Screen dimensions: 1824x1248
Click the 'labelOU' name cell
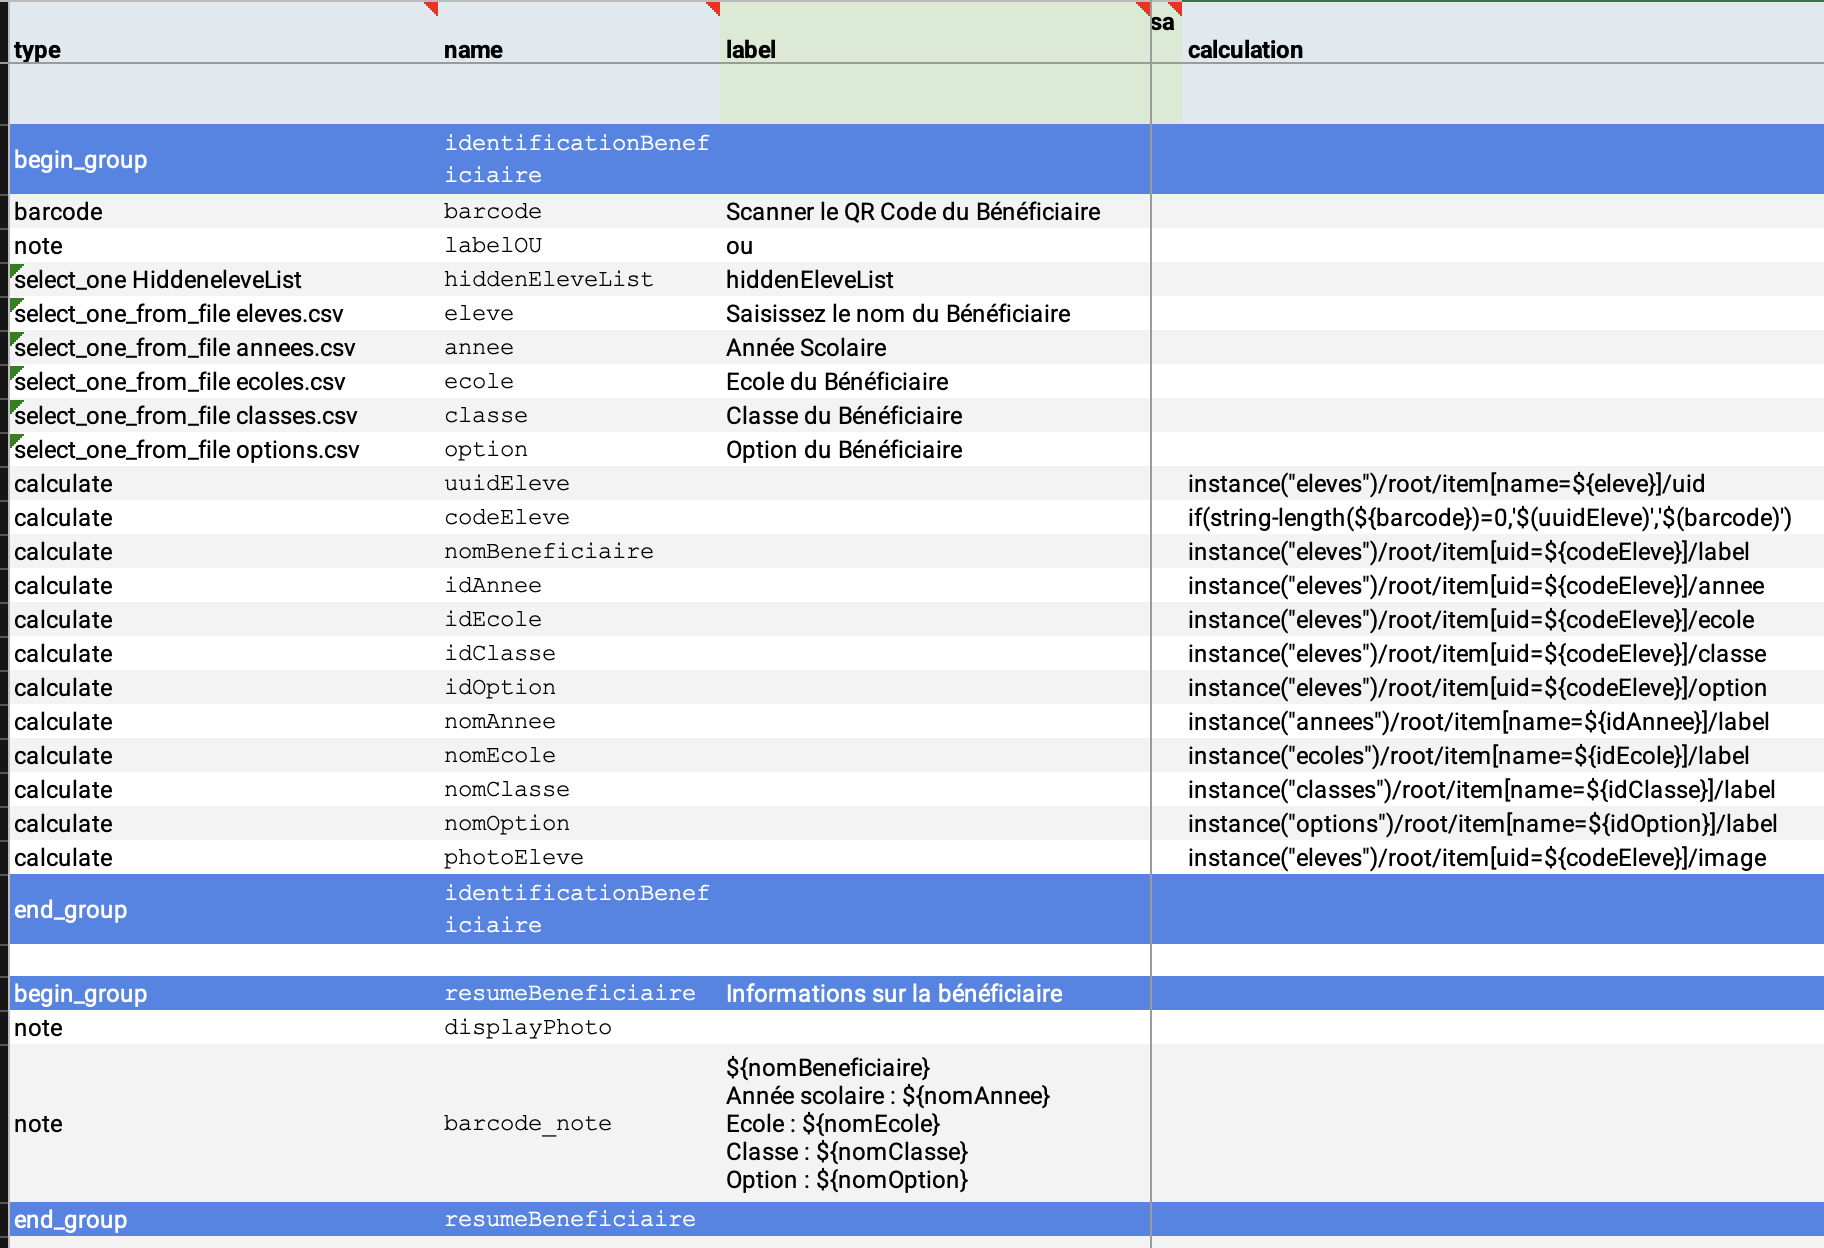[579, 245]
